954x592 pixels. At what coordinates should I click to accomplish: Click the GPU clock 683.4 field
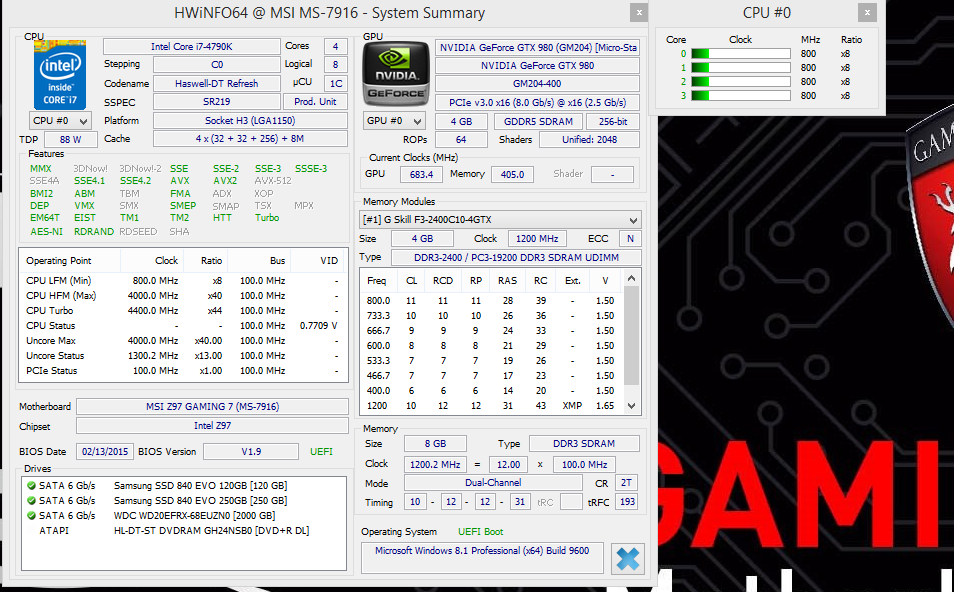tap(421, 174)
